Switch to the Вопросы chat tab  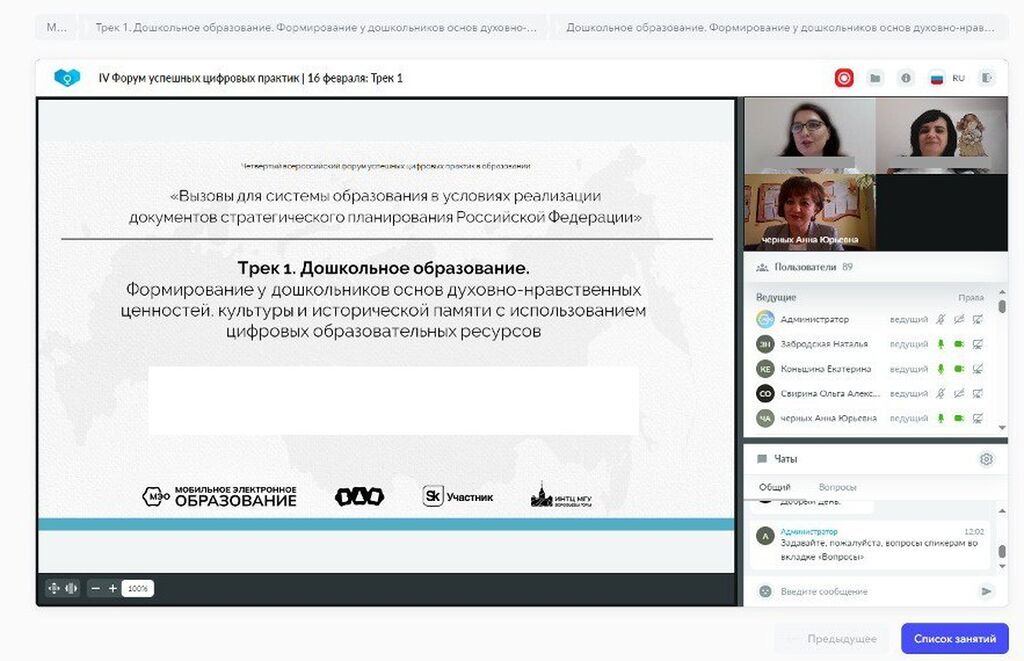point(837,487)
